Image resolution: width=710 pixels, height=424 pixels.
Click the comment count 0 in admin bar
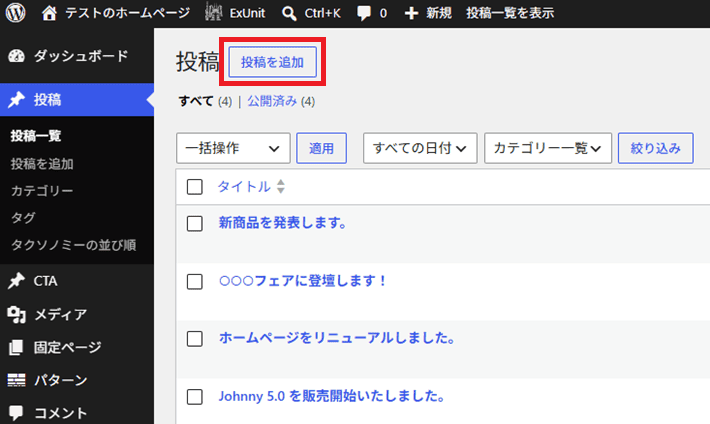coord(384,14)
